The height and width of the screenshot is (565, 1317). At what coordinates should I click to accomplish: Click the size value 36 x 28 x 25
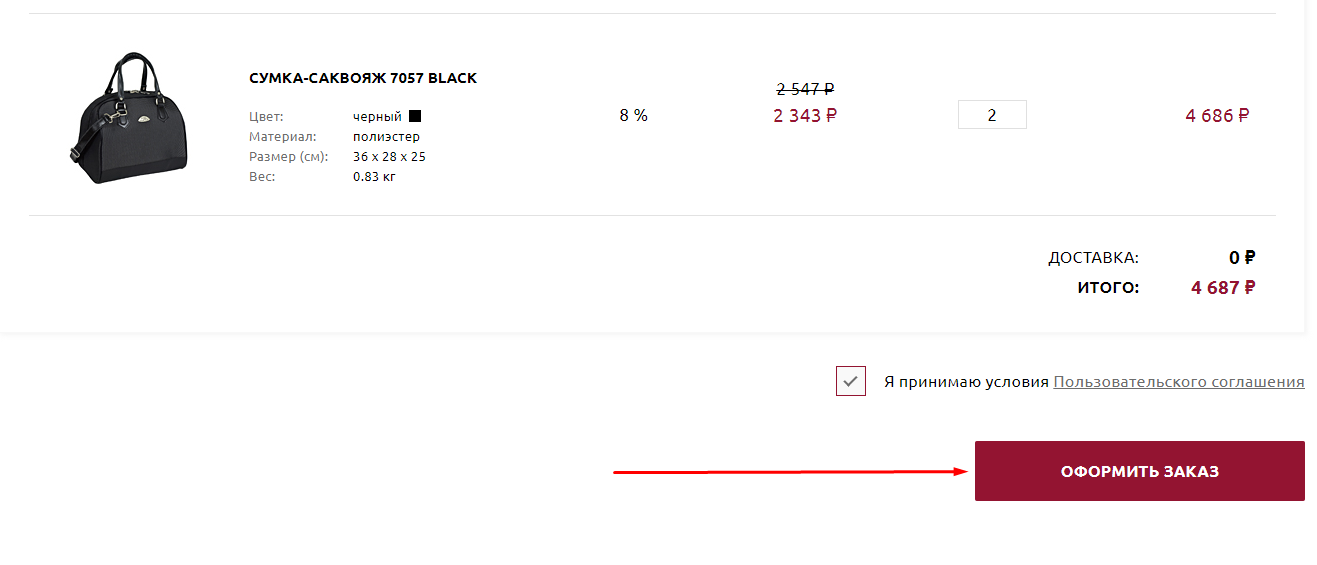pos(389,156)
